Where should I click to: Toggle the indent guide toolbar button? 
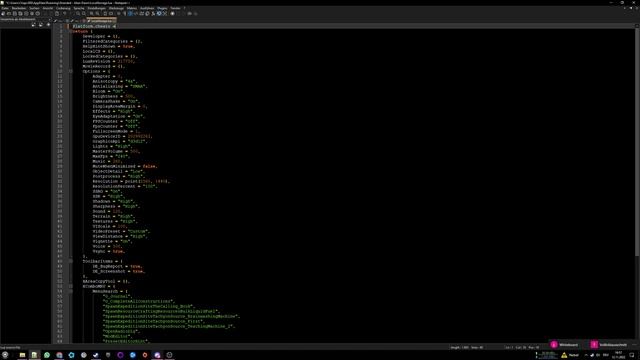point(130,13)
